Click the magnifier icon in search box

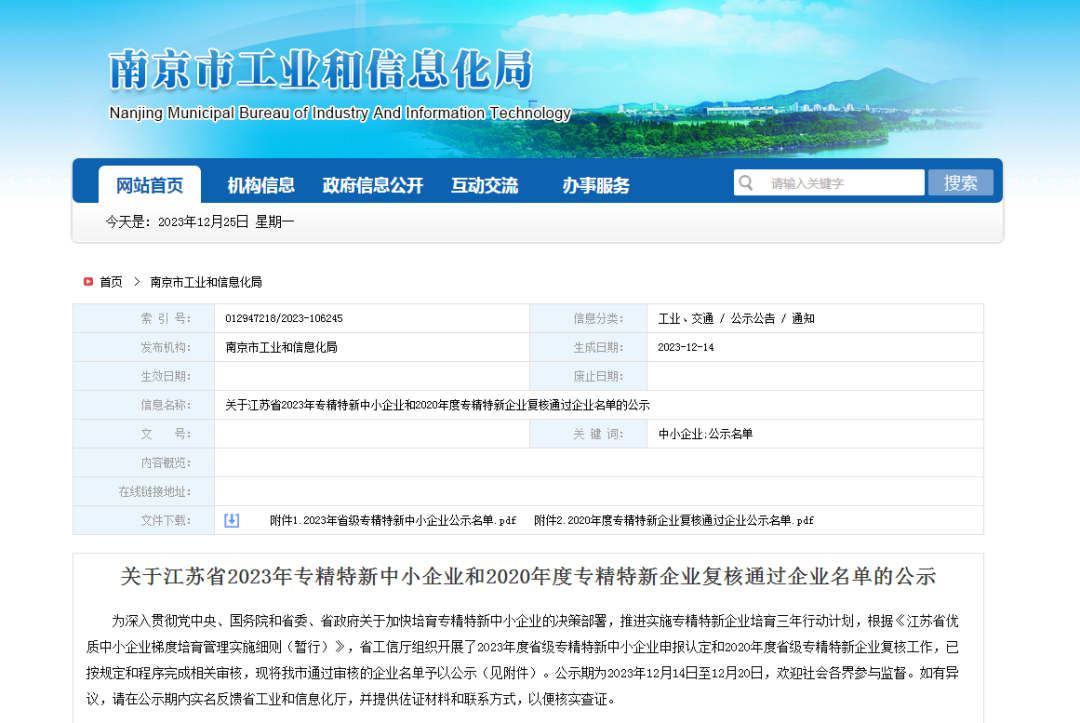(746, 183)
